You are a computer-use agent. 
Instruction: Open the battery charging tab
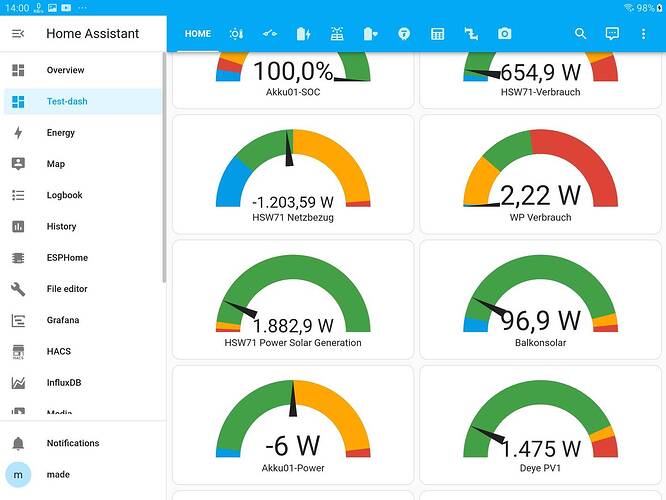(x=303, y=34)
